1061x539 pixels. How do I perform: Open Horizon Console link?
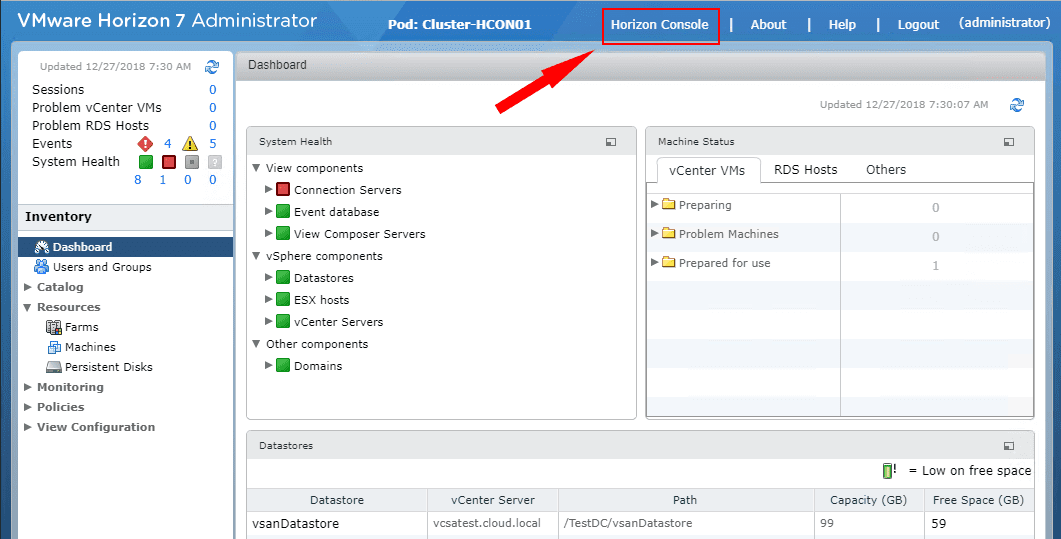659,24
